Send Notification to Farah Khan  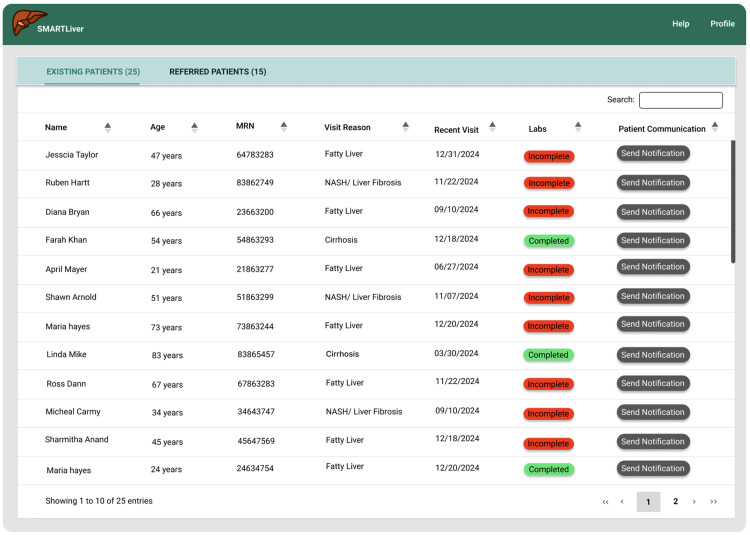click(x=653, y=240)
